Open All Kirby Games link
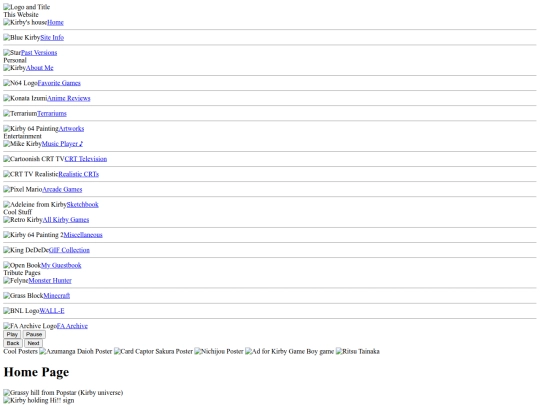The height and width of the screenshot is (405, 540). 66,219
